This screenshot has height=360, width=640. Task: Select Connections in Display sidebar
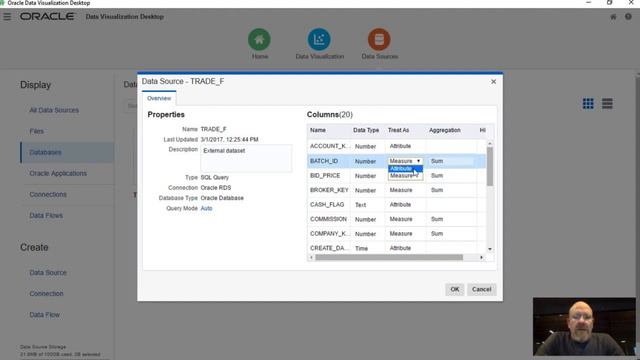[x=48, y=194]
